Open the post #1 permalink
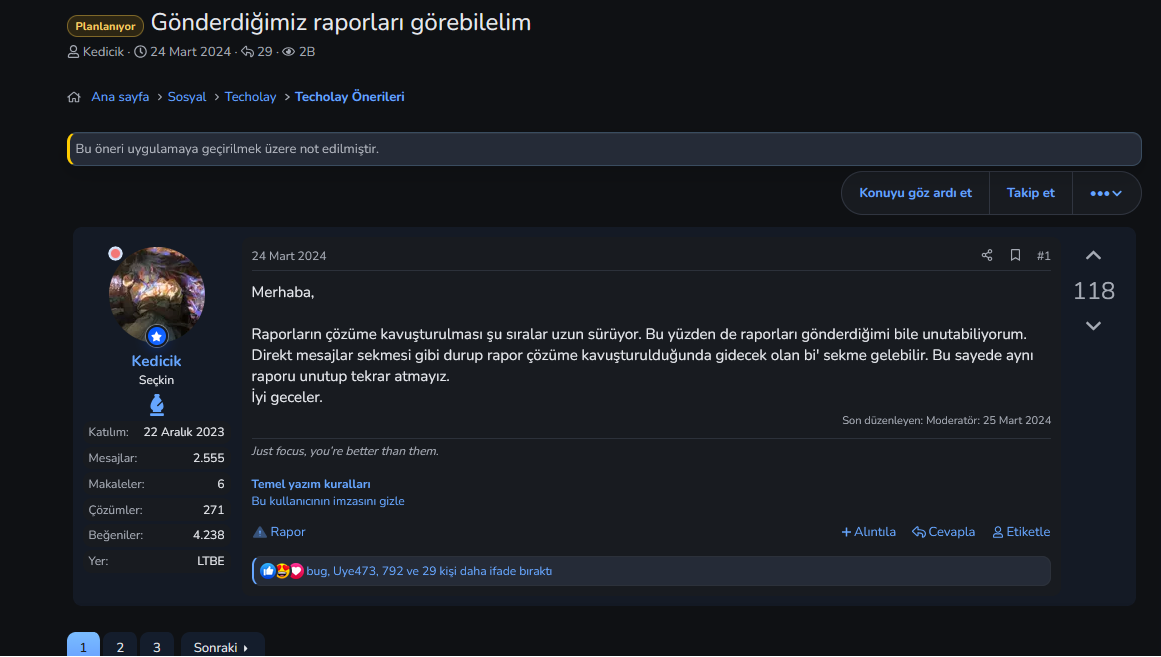Viewport: 1161px width, 657px height. (x=1043, y=256)
